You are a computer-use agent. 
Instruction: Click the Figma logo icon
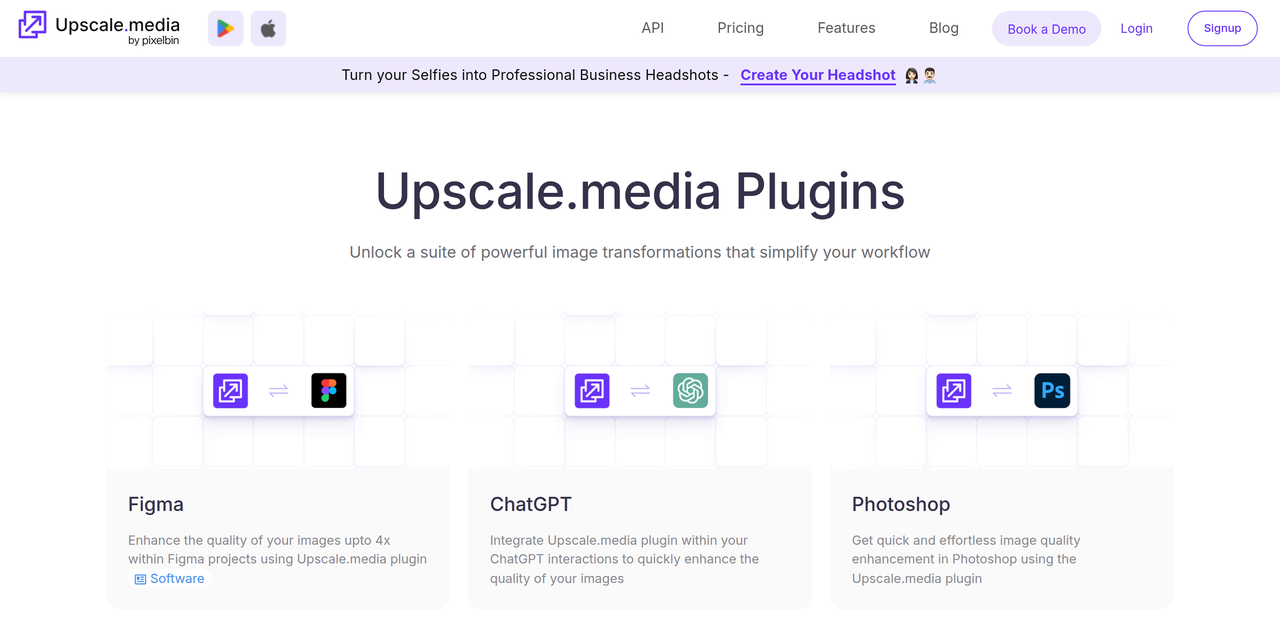329,390
